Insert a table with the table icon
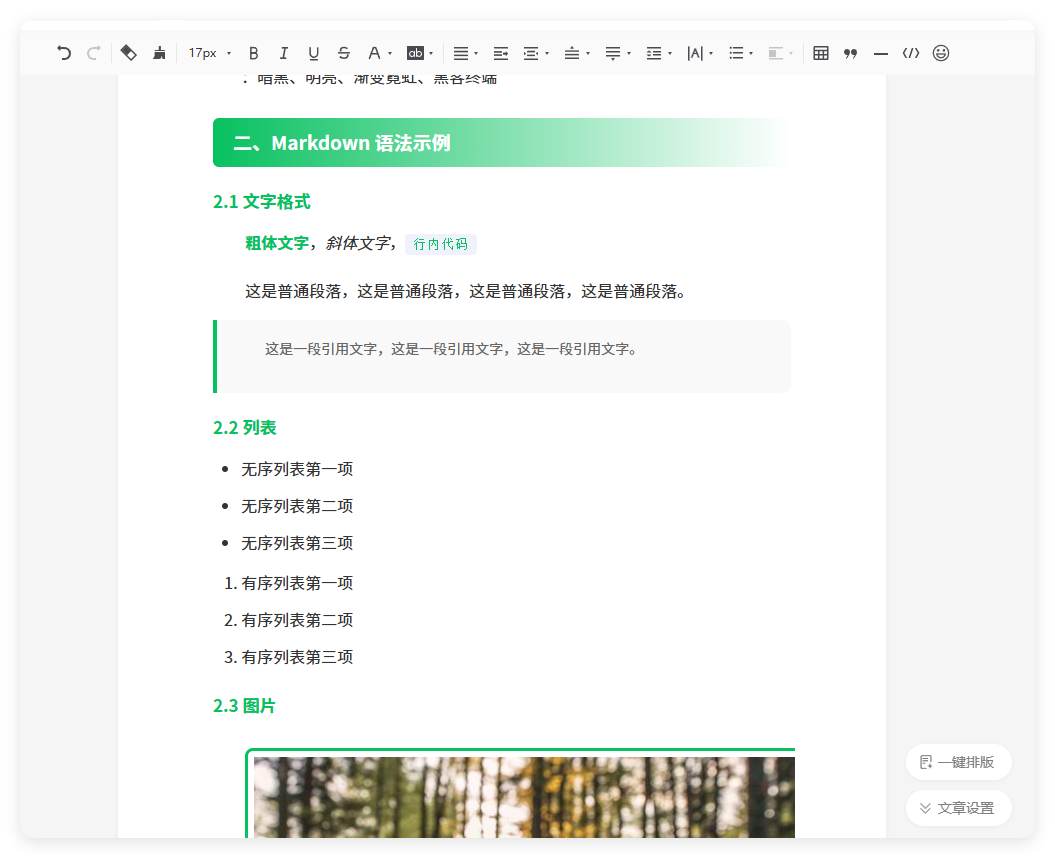The height and width of the screenshot is (858, 1055). coord(820,53)
